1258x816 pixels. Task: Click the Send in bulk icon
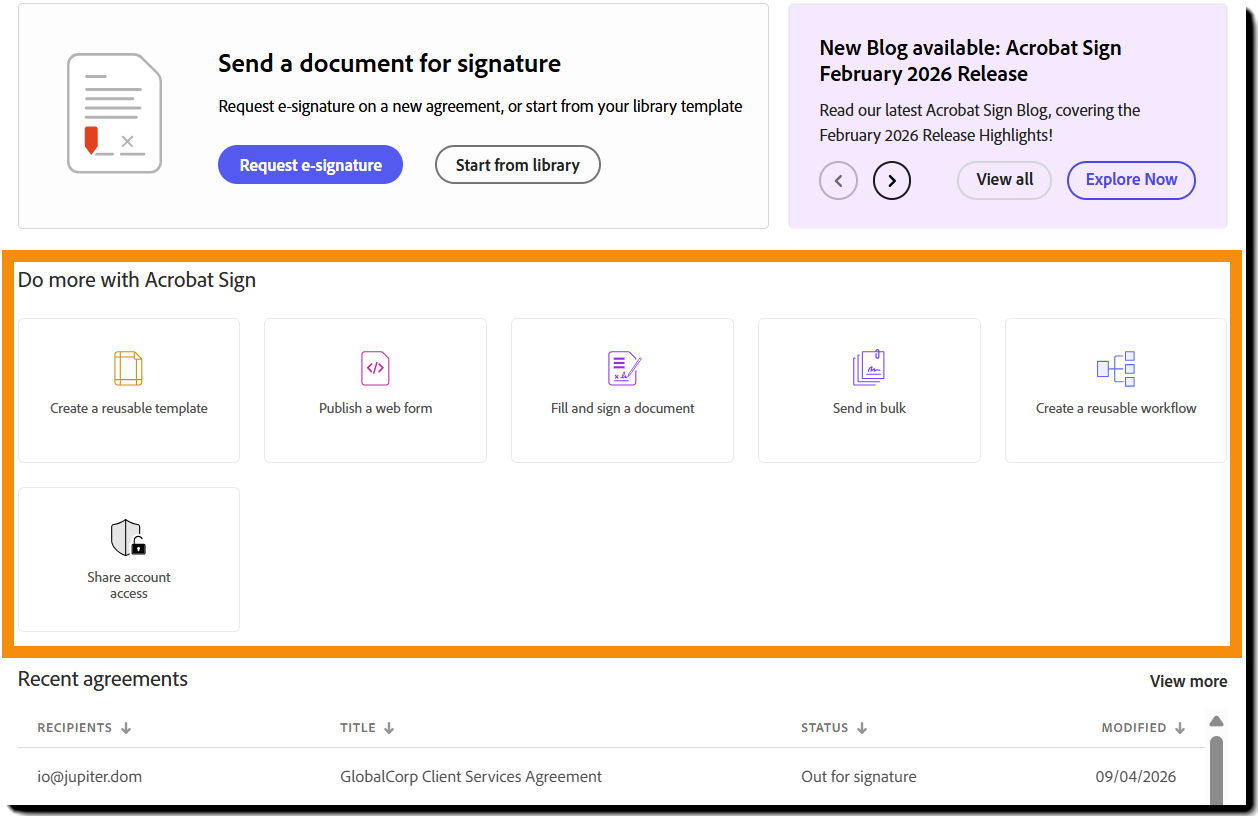[x=869, y=368]
